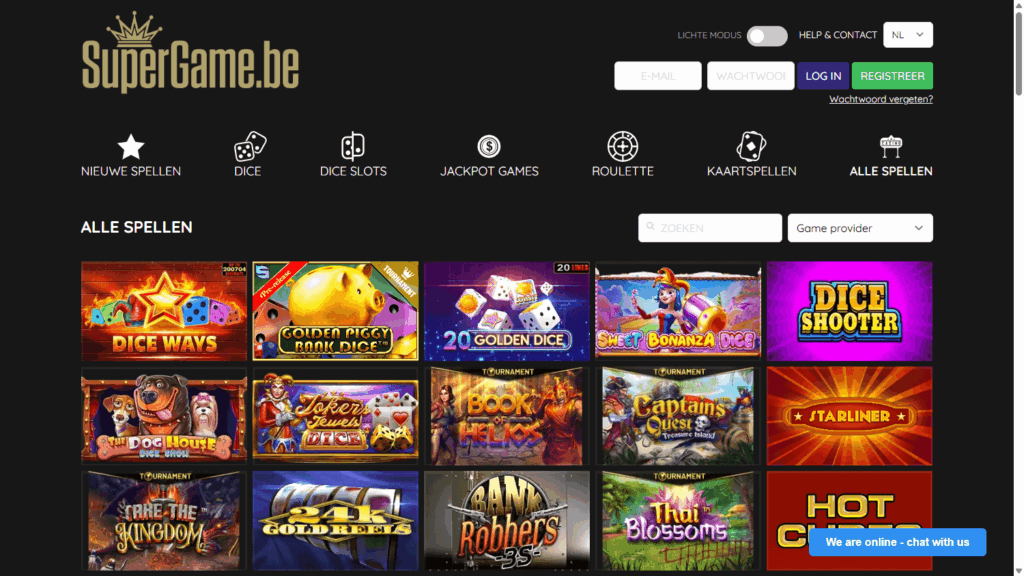Click the Log In button
Screen dimensions: 1024x576
coord(823,76)
